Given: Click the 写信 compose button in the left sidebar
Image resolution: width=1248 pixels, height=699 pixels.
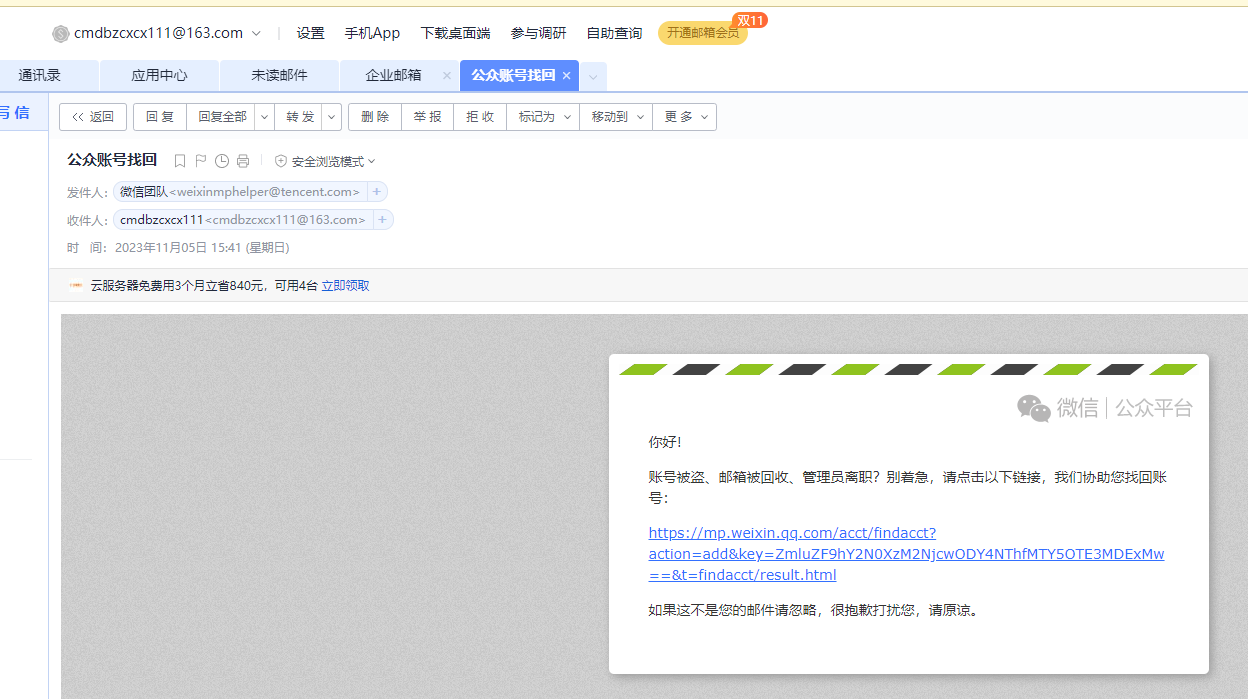Looking at the screenshot, I should 15,113.
